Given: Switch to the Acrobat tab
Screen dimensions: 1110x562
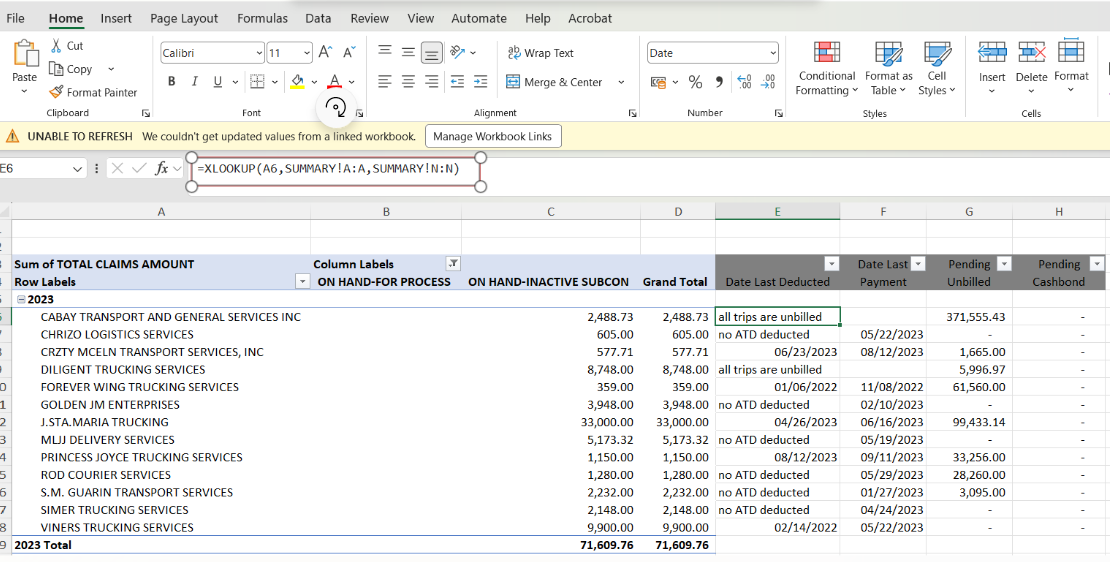Looking at the screenshot, I should pos(590,18).
